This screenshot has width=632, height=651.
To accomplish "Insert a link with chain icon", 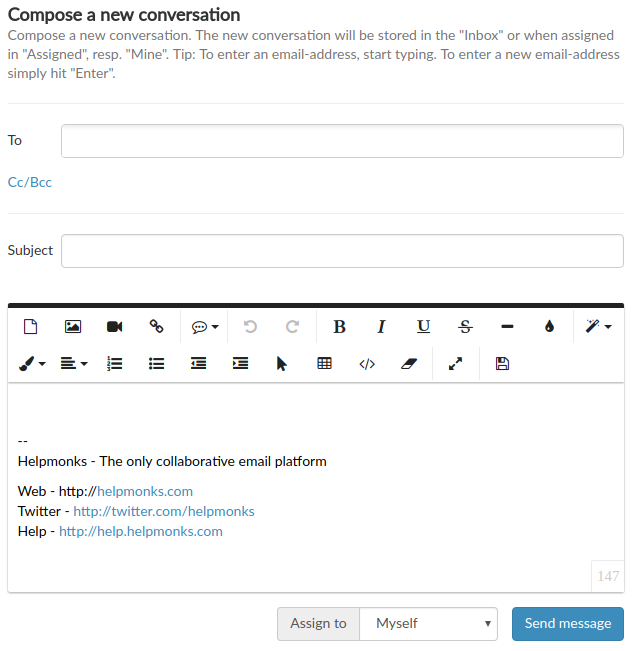I will click(156, 326).
